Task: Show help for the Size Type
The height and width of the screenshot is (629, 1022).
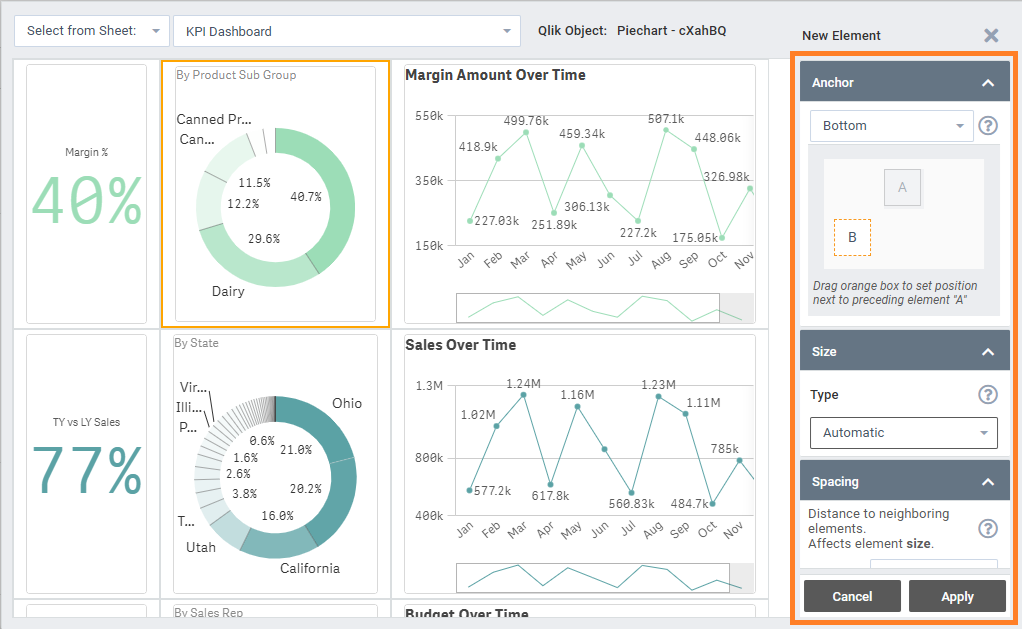Action: (x=988, y=394)
